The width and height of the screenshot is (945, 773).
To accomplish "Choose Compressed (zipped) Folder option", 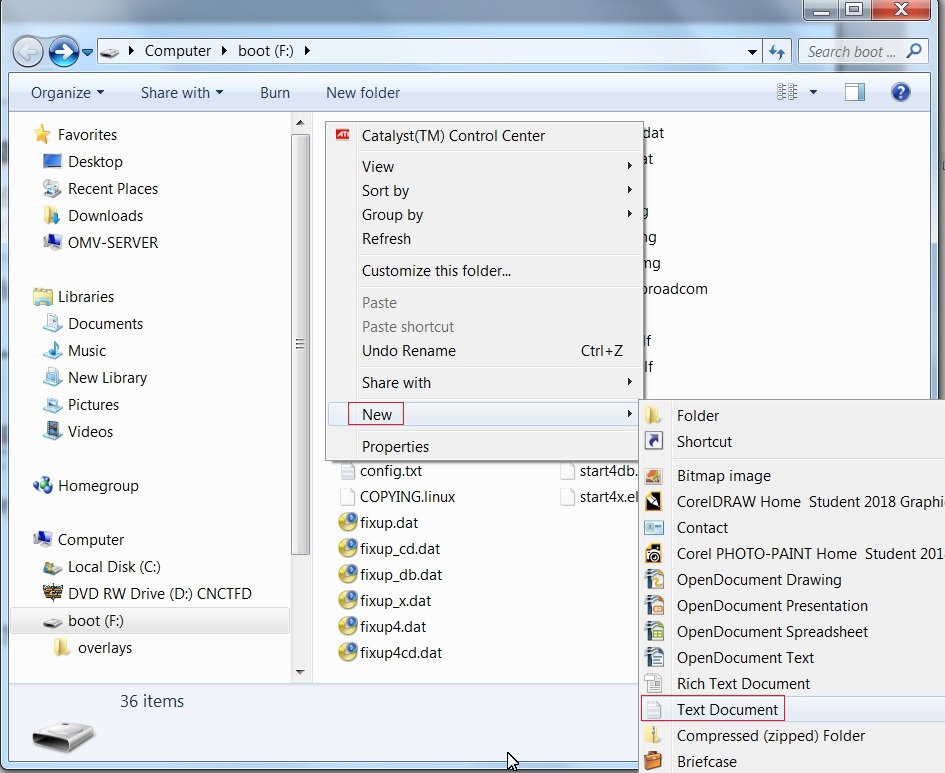I will [x=770, y=736].
